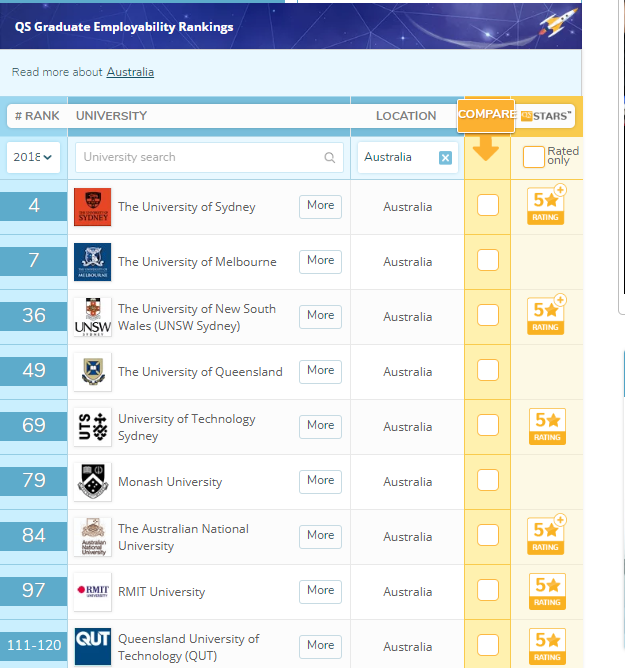Image resolution: width=625 pixels, height=668 pixels.
Task: Sort by the # RANK column header
Action: point(37,116)
